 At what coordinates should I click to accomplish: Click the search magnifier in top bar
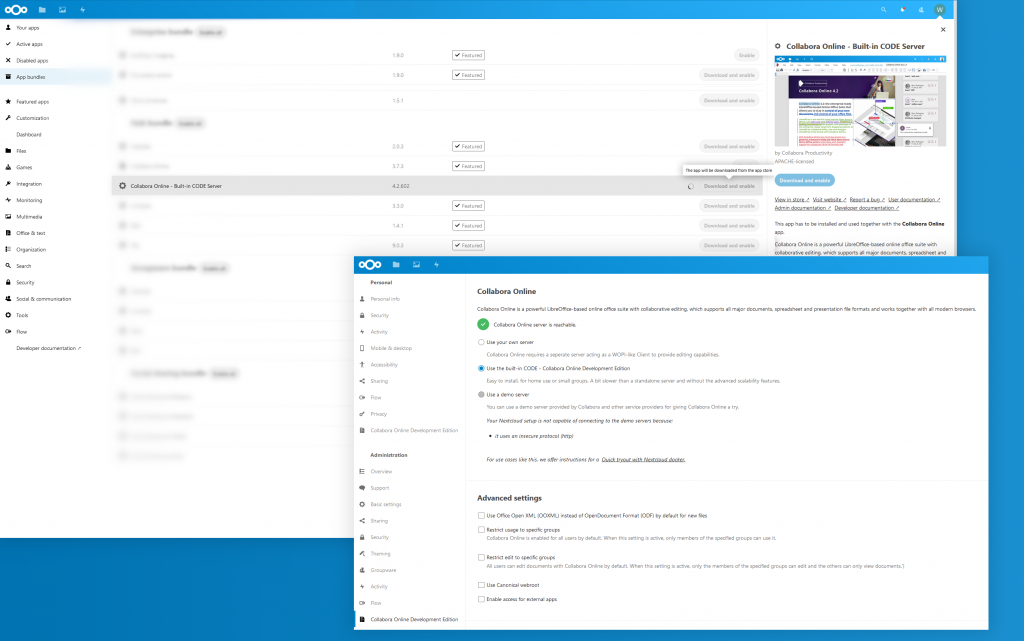point(884,10)
